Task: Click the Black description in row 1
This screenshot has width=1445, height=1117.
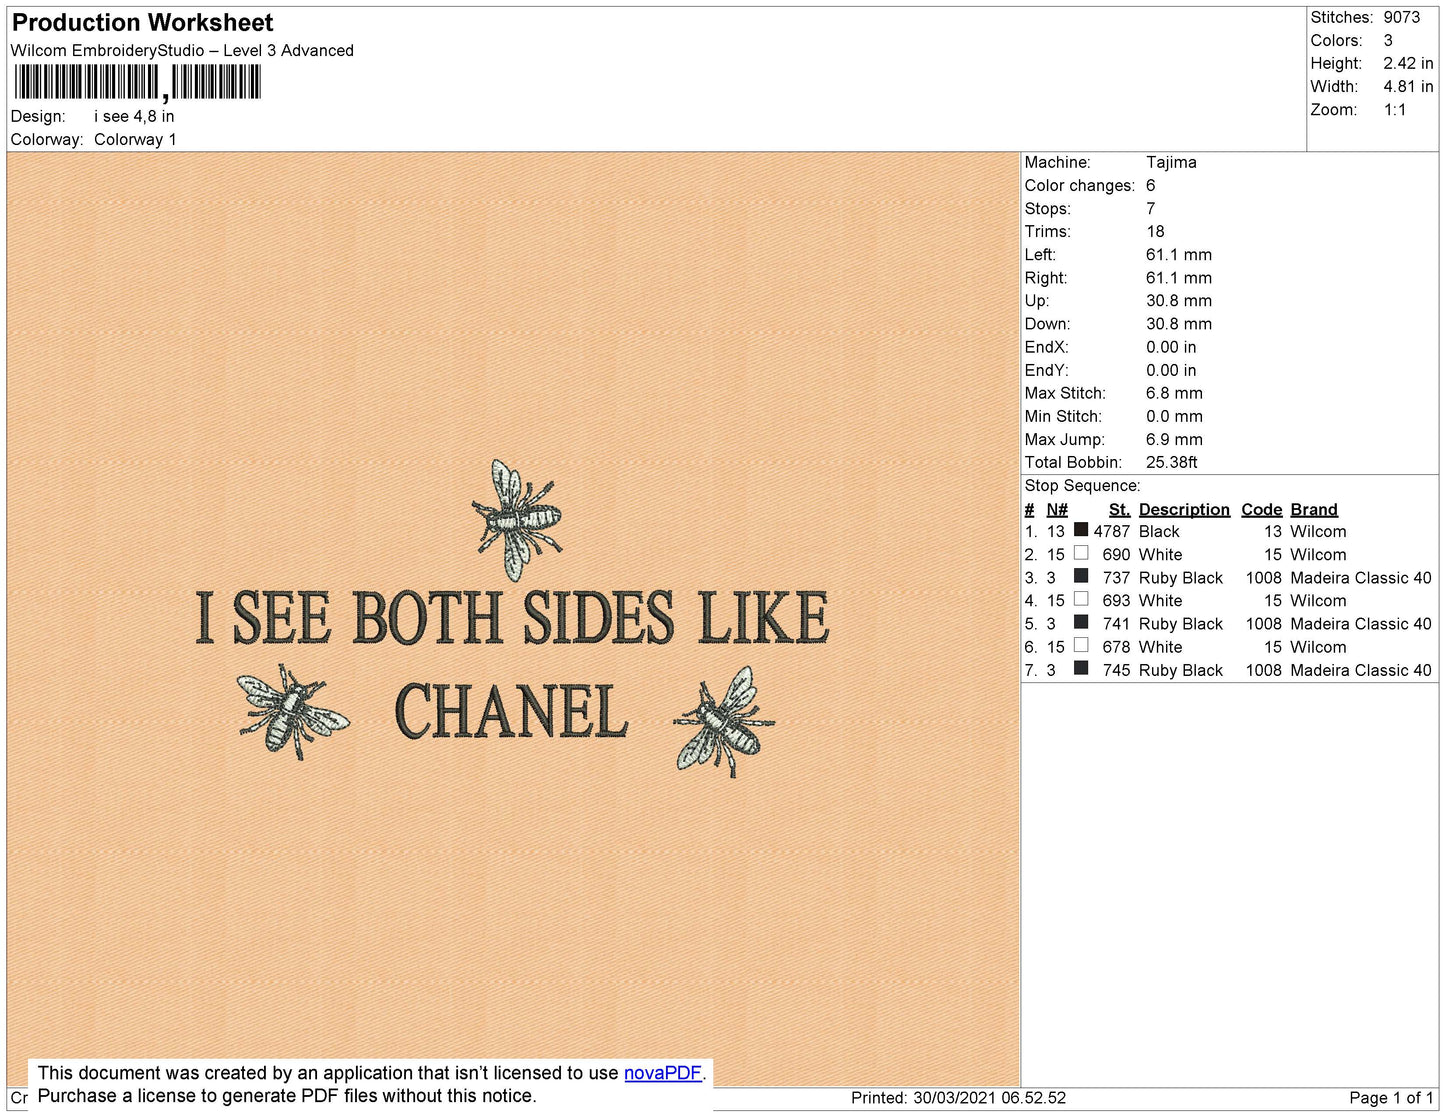Action: click(x=1159, y=532)
